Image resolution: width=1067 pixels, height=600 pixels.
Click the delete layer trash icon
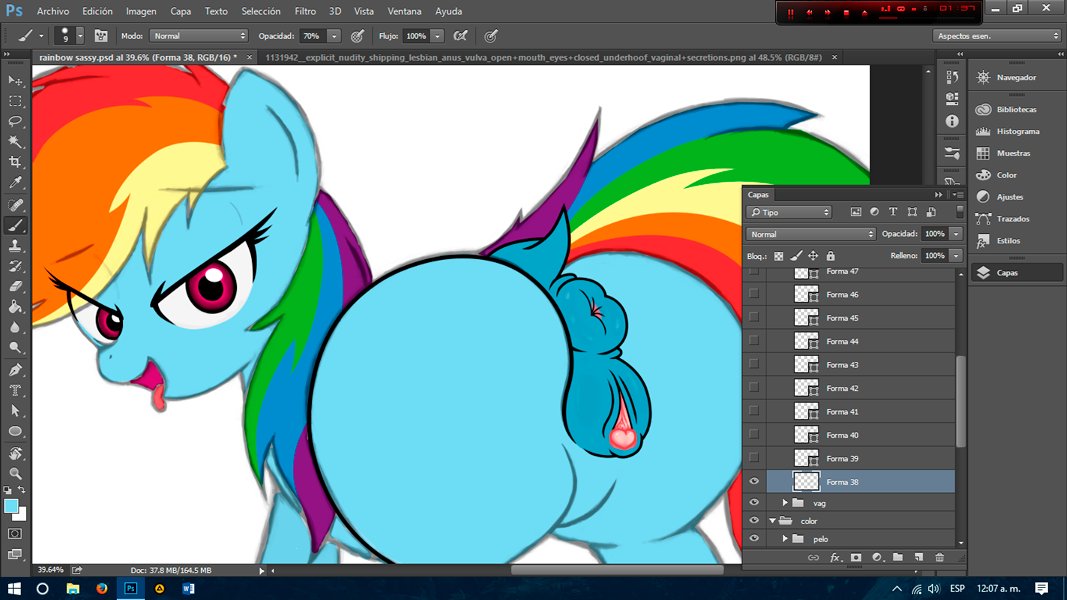[x=939, y=558]
